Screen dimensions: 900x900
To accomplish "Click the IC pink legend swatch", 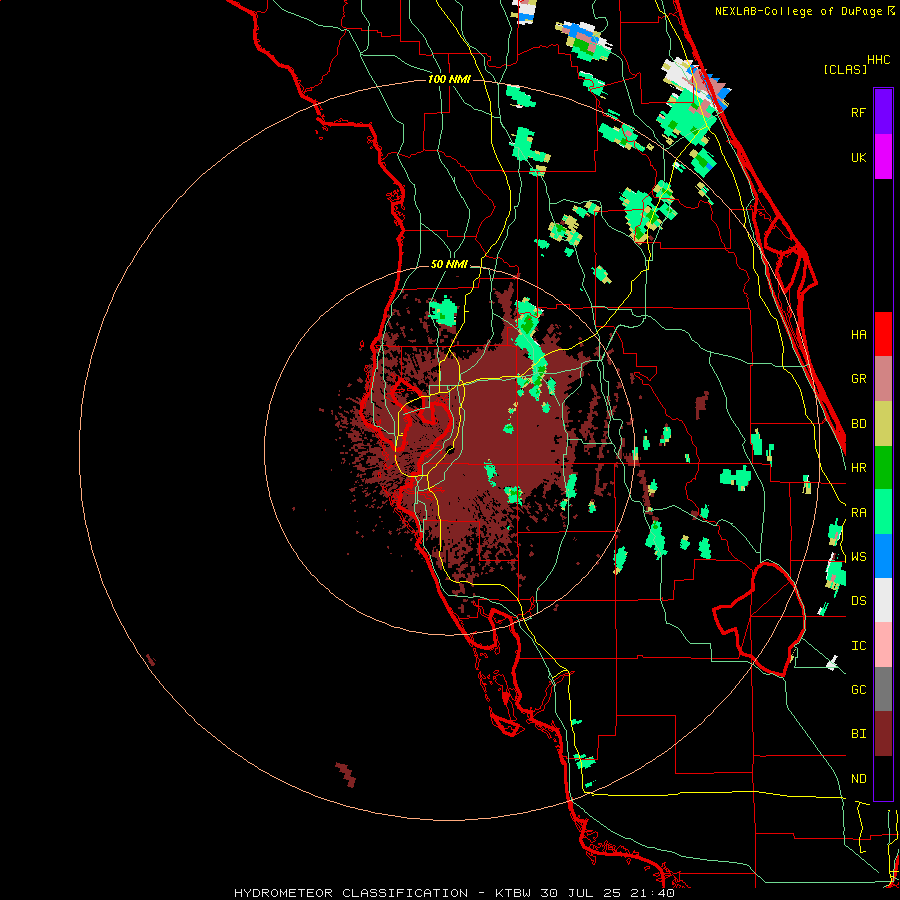I will [x=883, y=645].
